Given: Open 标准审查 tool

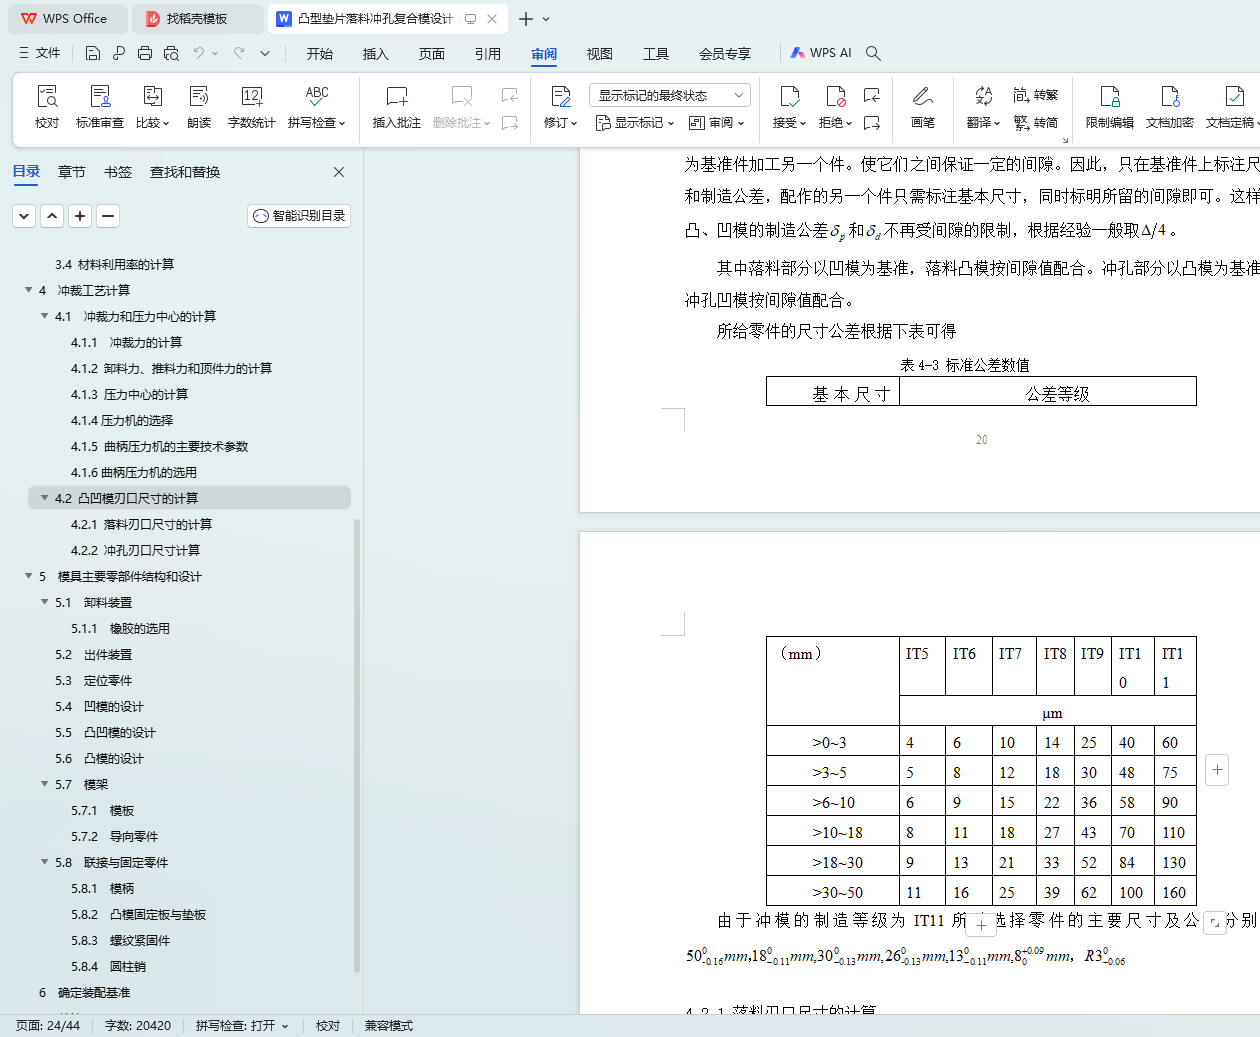Looking at the screenshot, I should (x=100, y=107).
